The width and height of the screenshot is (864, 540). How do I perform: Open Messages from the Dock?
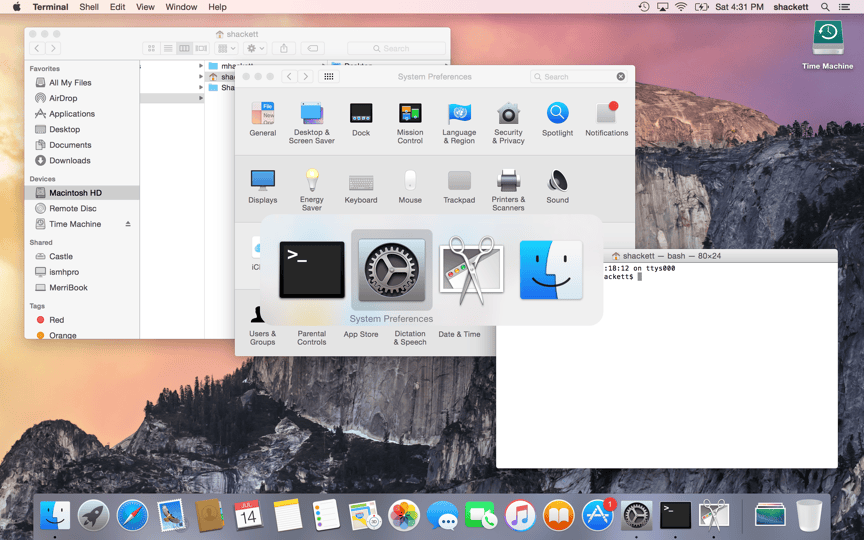[x=442, y=516]
